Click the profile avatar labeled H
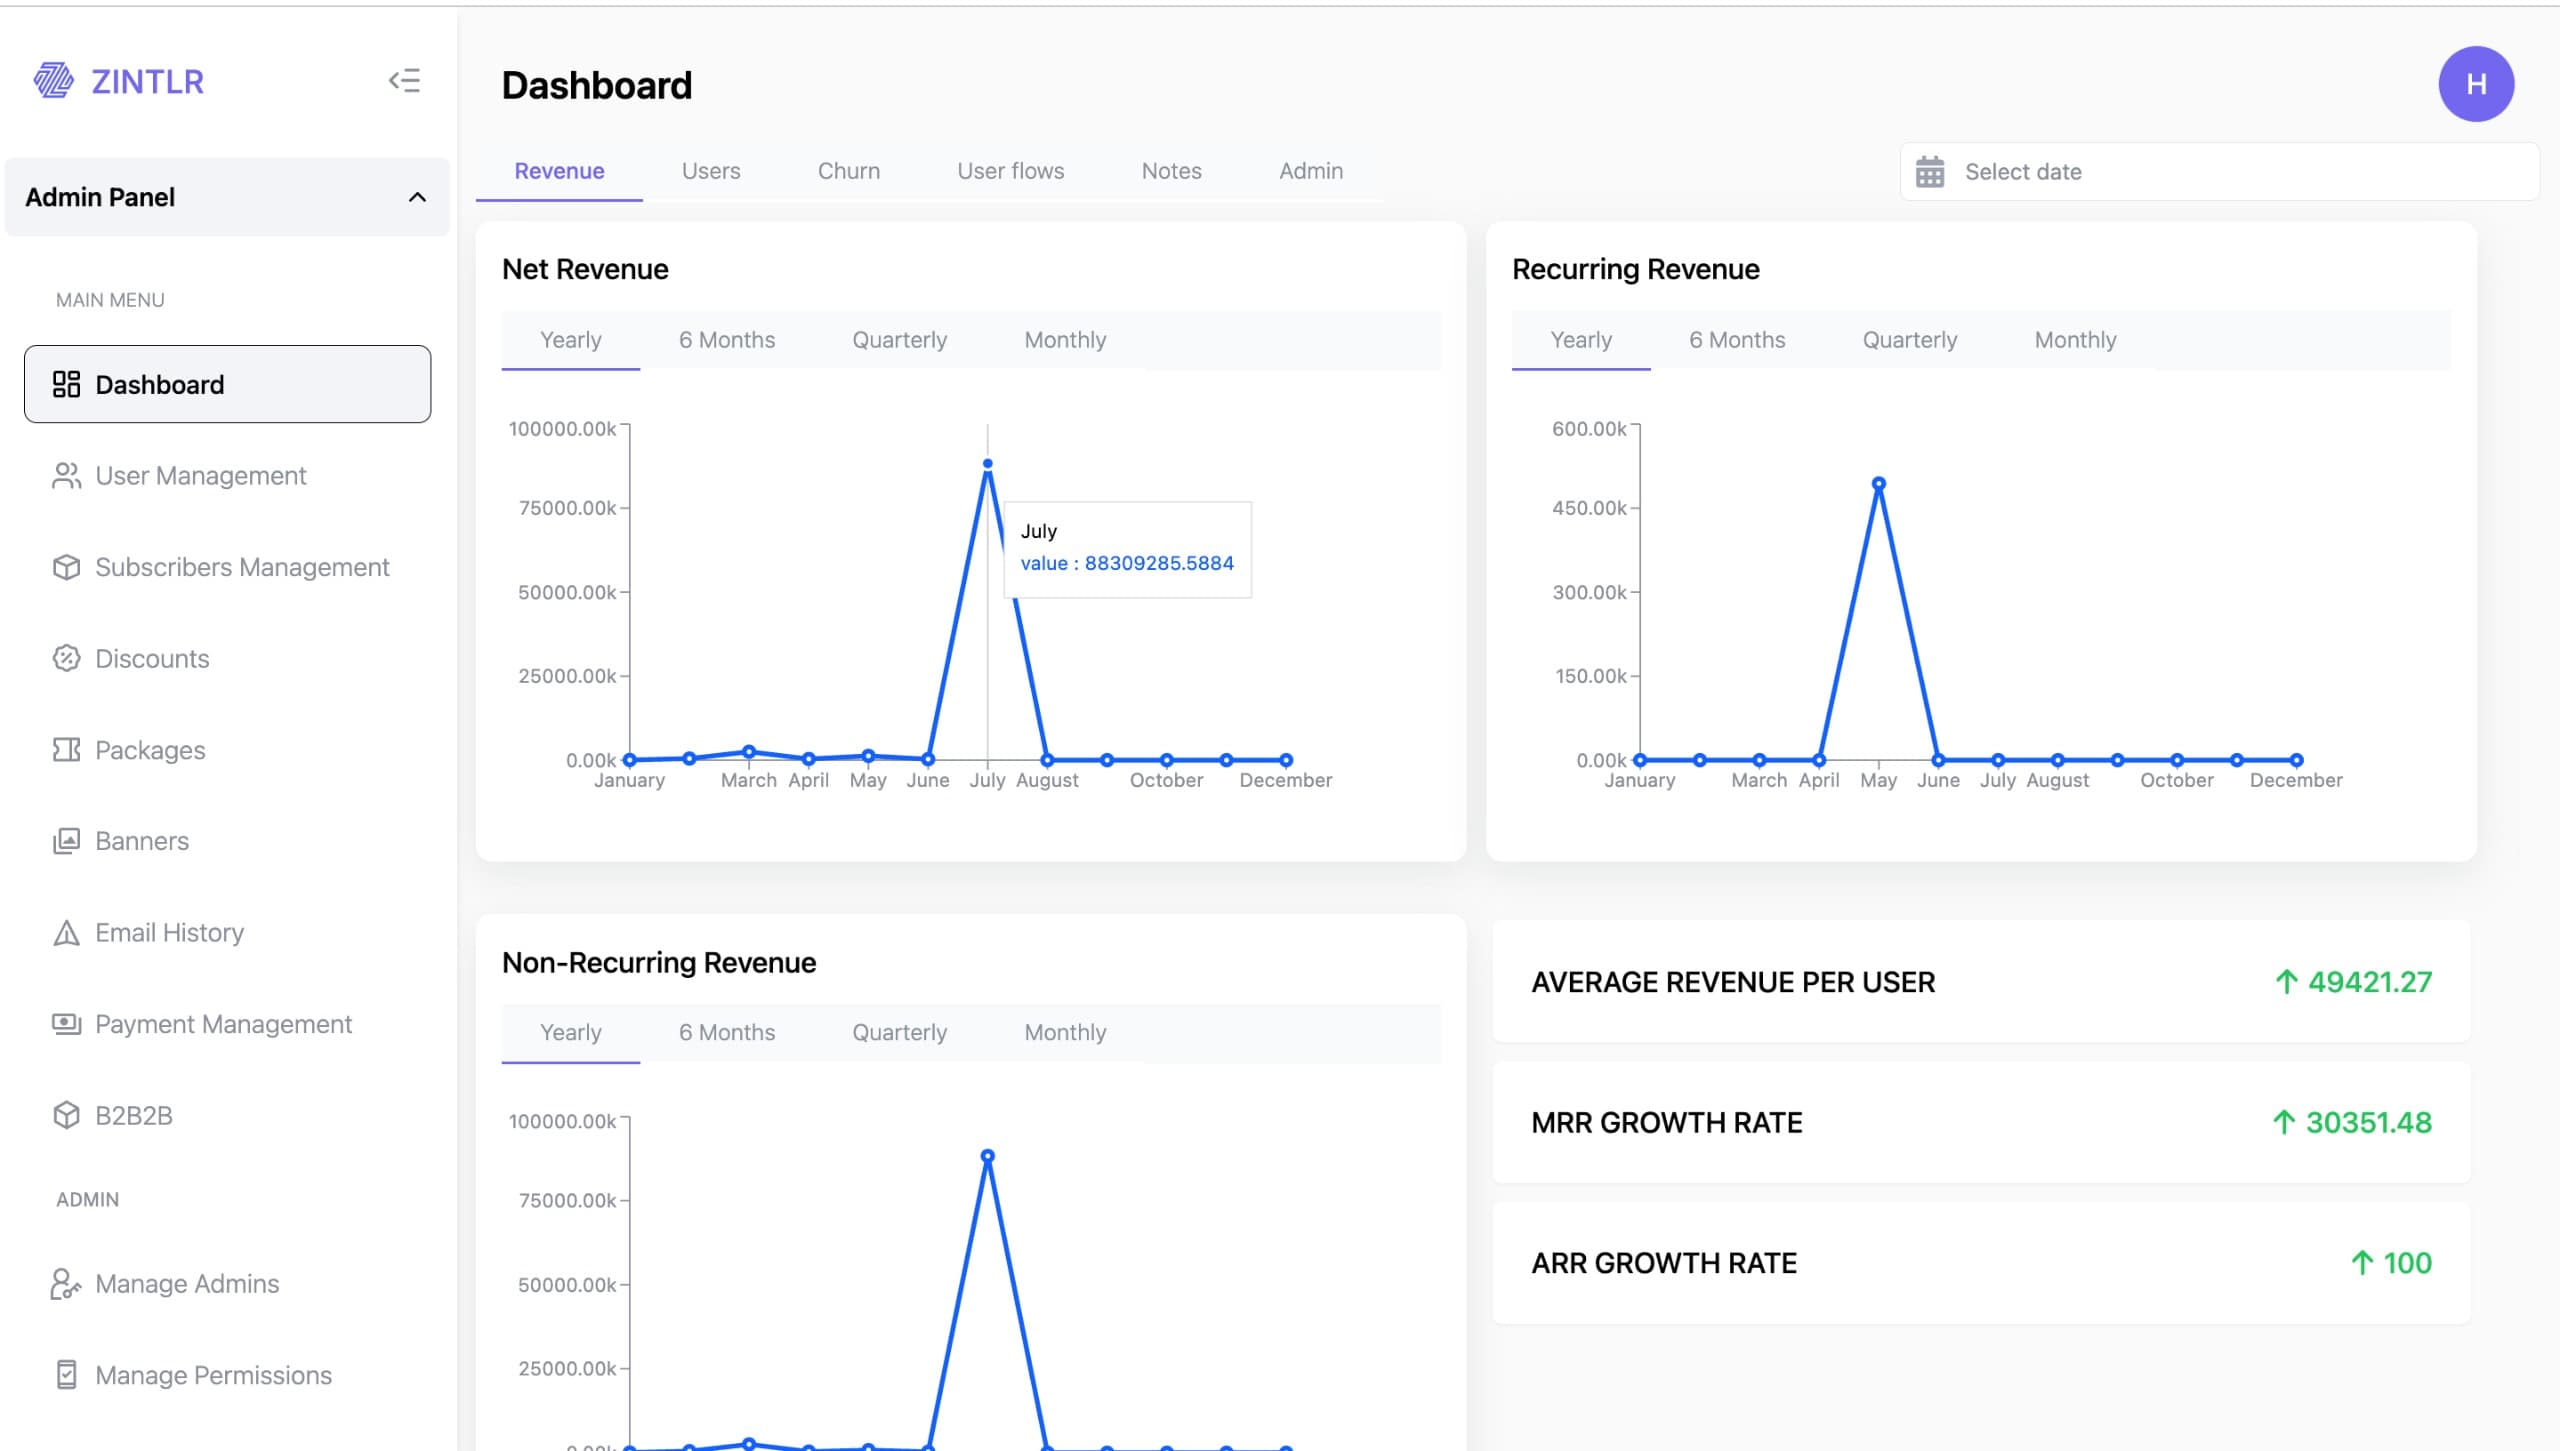2560x1451 pixels. tap(2477, 84)
